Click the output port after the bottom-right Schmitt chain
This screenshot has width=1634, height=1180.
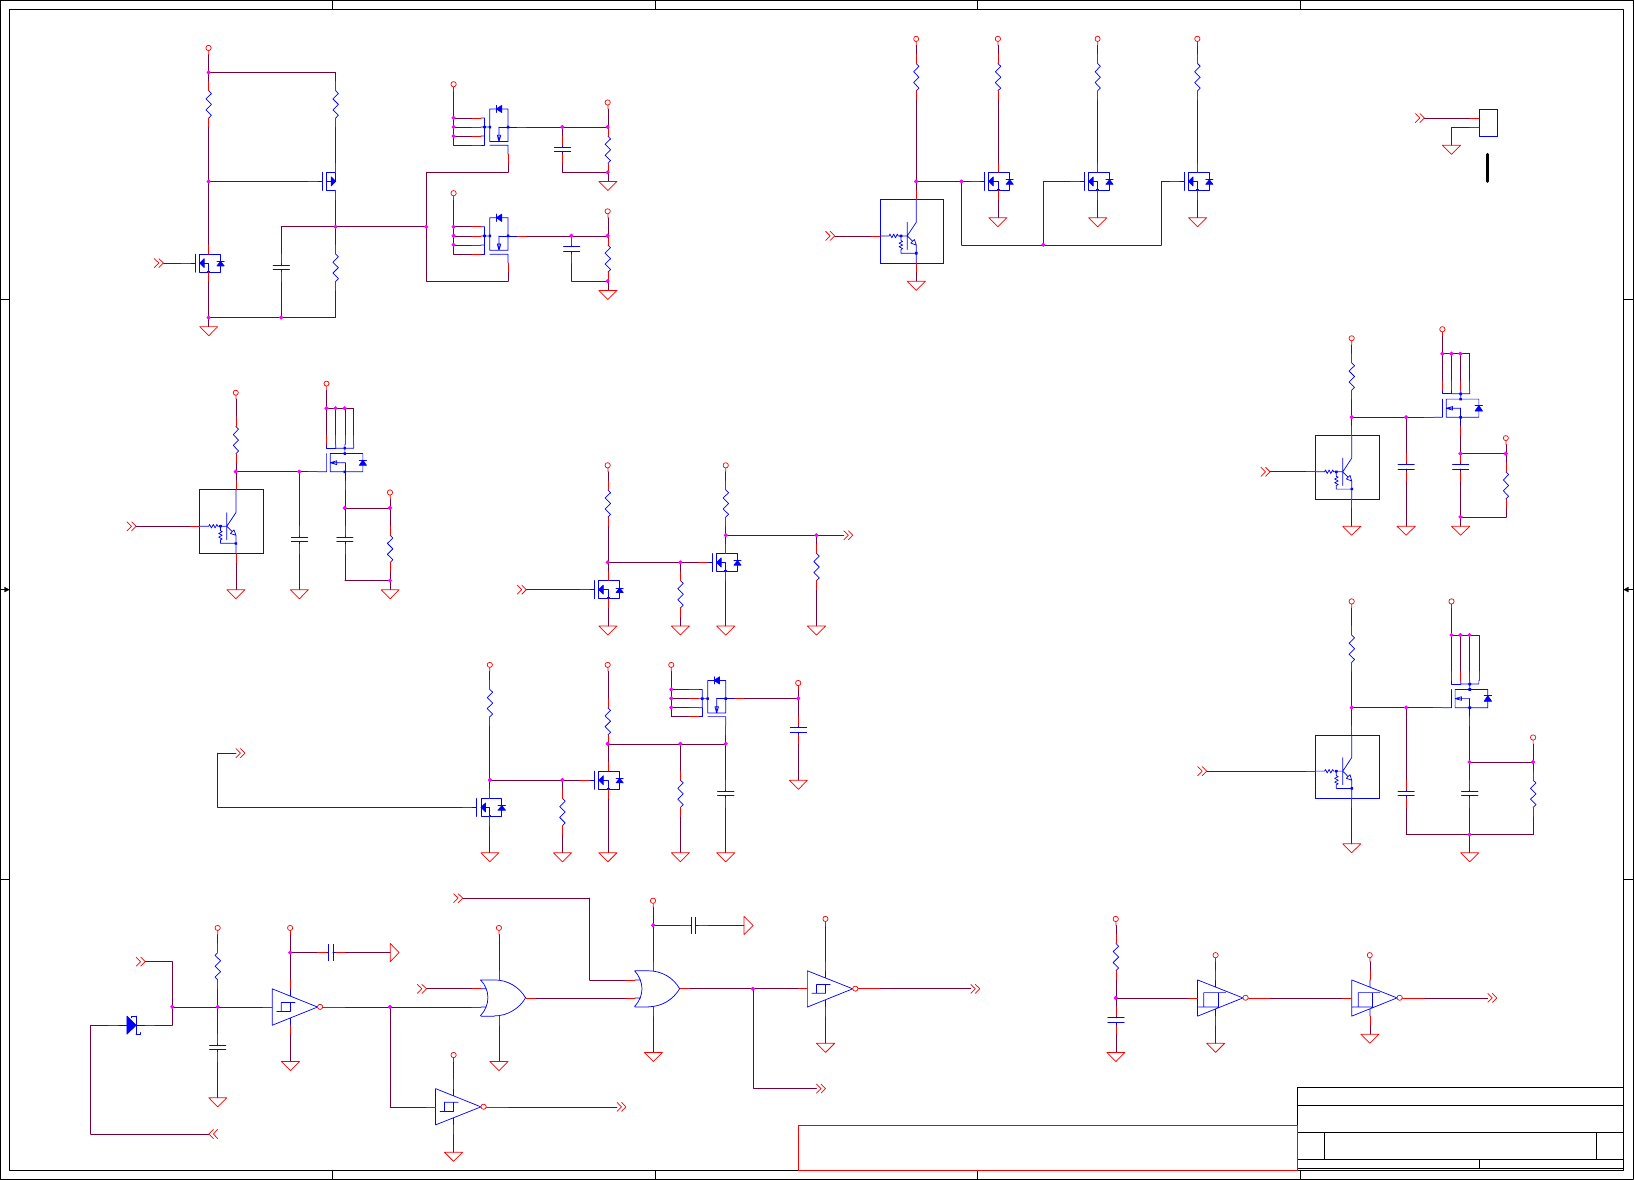(1493, 998)
